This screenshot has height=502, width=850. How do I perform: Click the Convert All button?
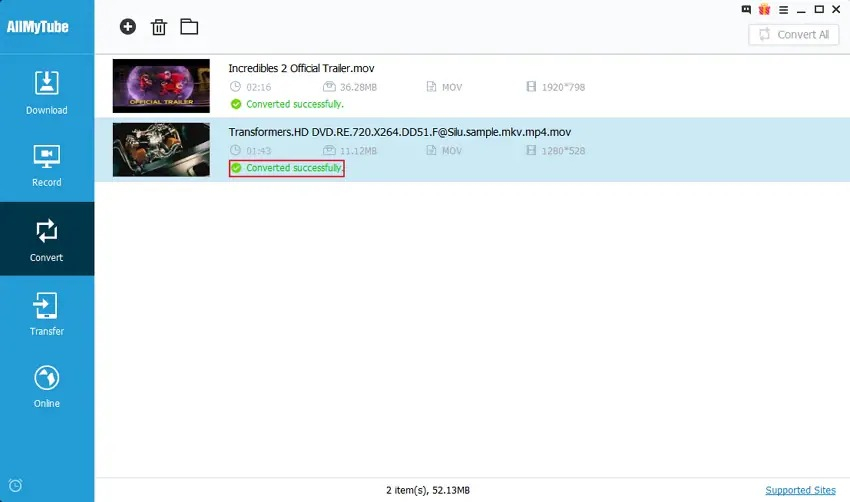tap(794, 35)
